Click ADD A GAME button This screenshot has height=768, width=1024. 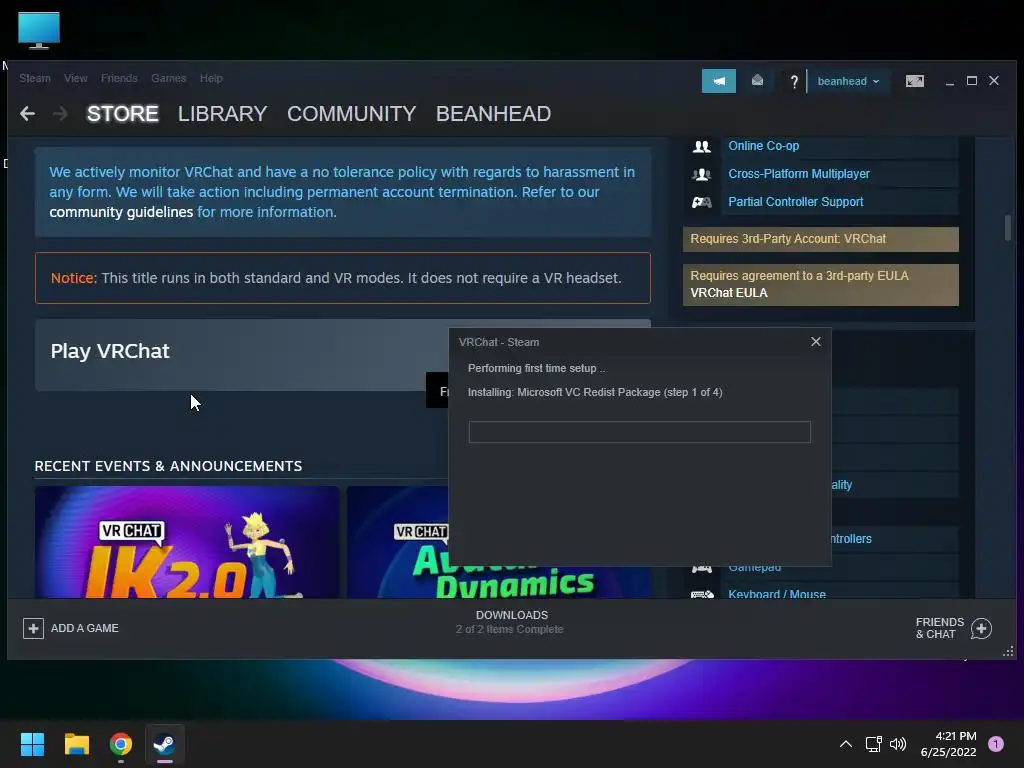click(x=71, y=628)
